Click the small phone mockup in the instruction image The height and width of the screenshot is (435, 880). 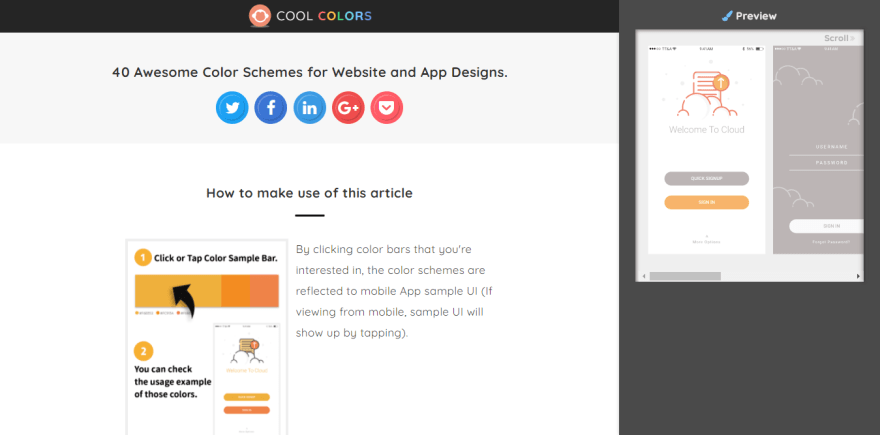click(246, 379)
